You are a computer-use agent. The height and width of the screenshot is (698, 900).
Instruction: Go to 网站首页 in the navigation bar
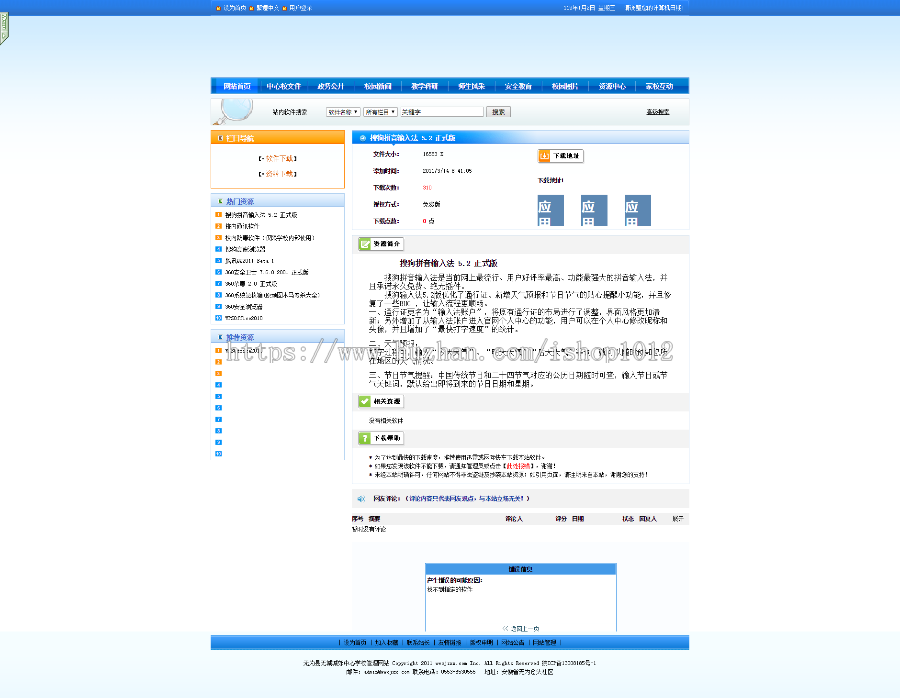(237, 86)
